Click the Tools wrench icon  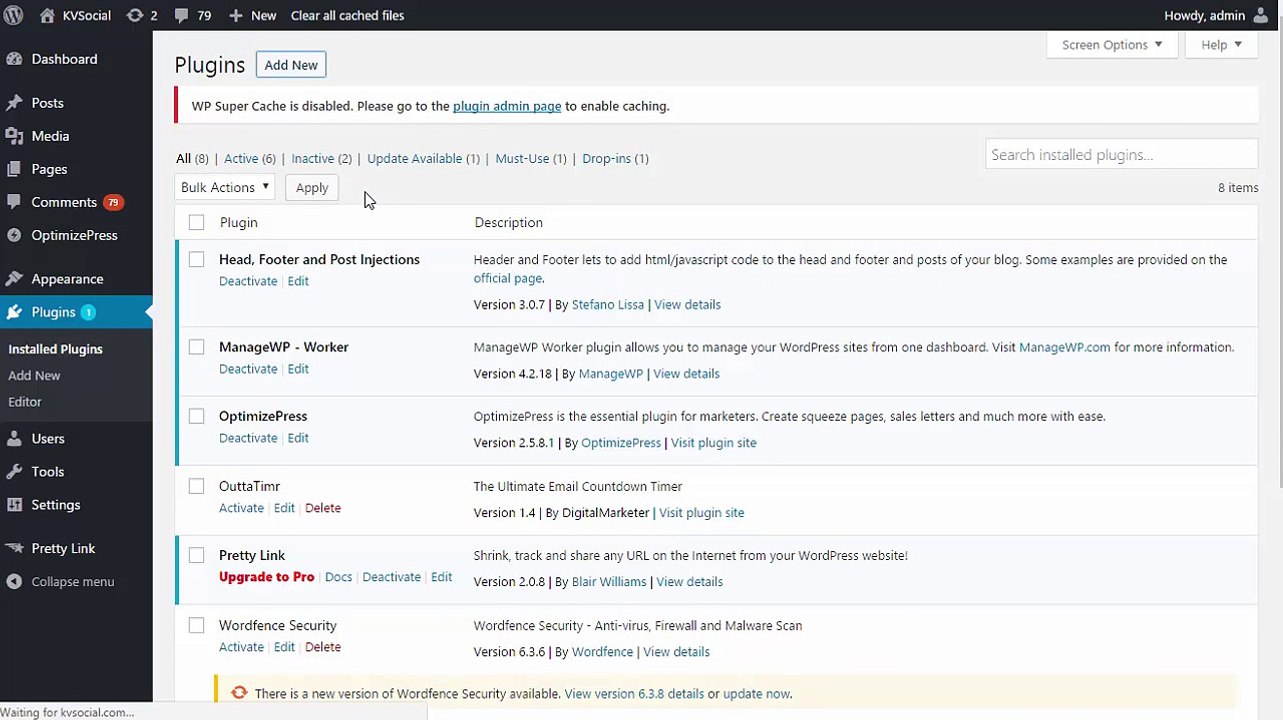14,471
